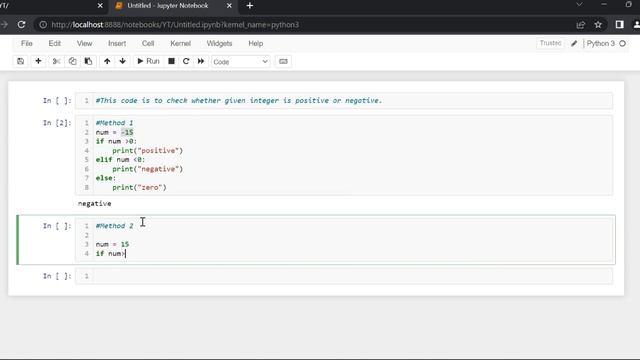Open the tab search chevron
The height and width of the screenshot is (360, 640).
(579, 4)
